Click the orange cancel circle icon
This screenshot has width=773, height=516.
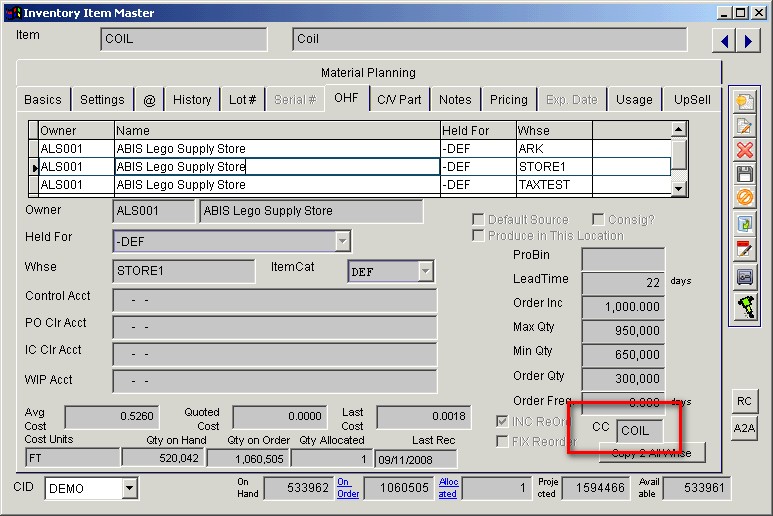coord(744,198)
